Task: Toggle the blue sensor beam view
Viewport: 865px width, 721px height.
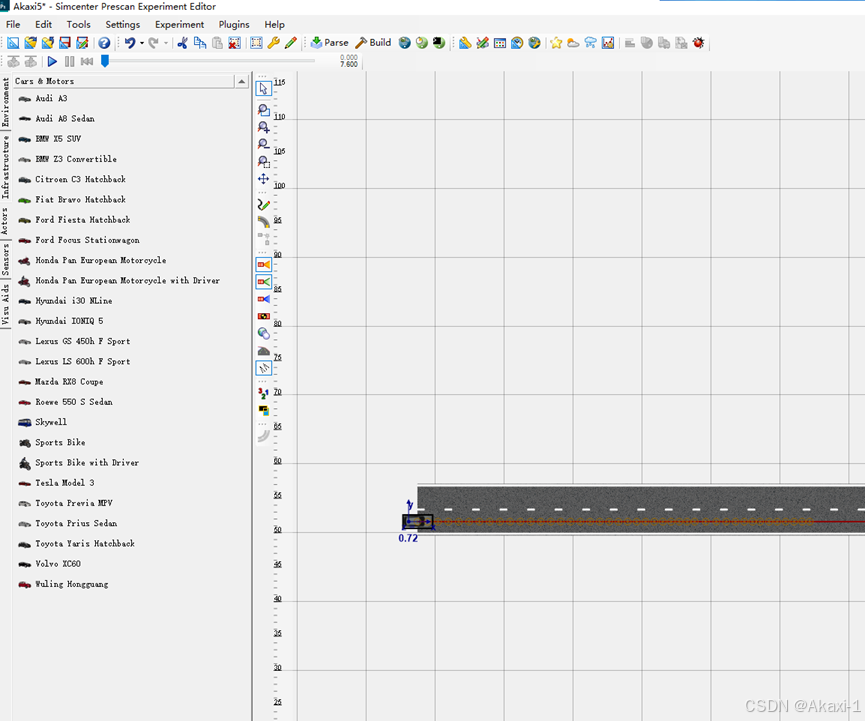Action: (264, 299)
